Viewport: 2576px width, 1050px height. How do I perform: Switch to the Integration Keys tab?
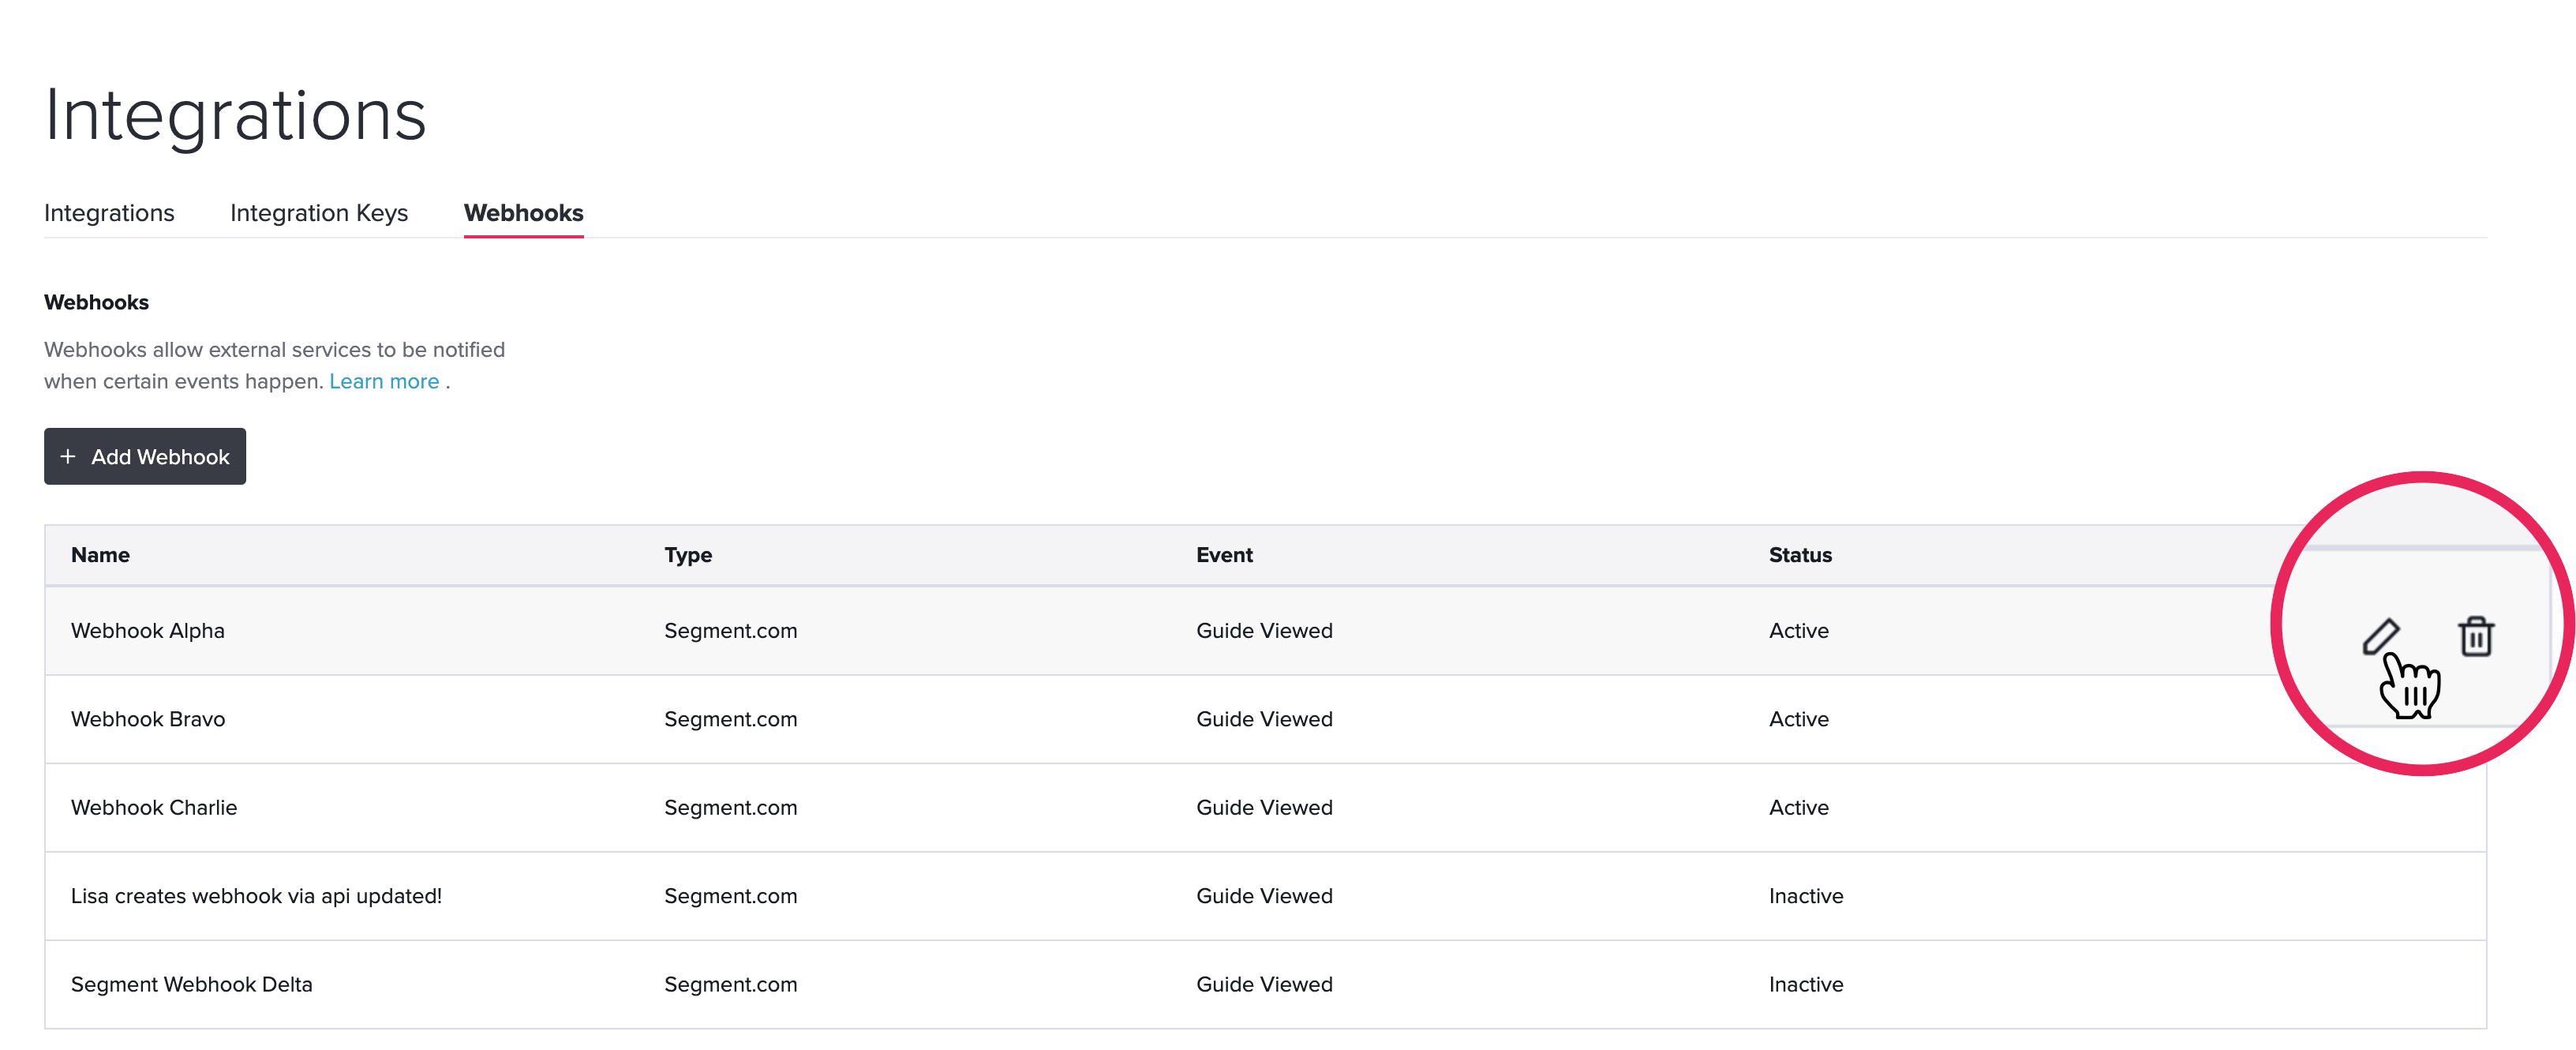319,213
